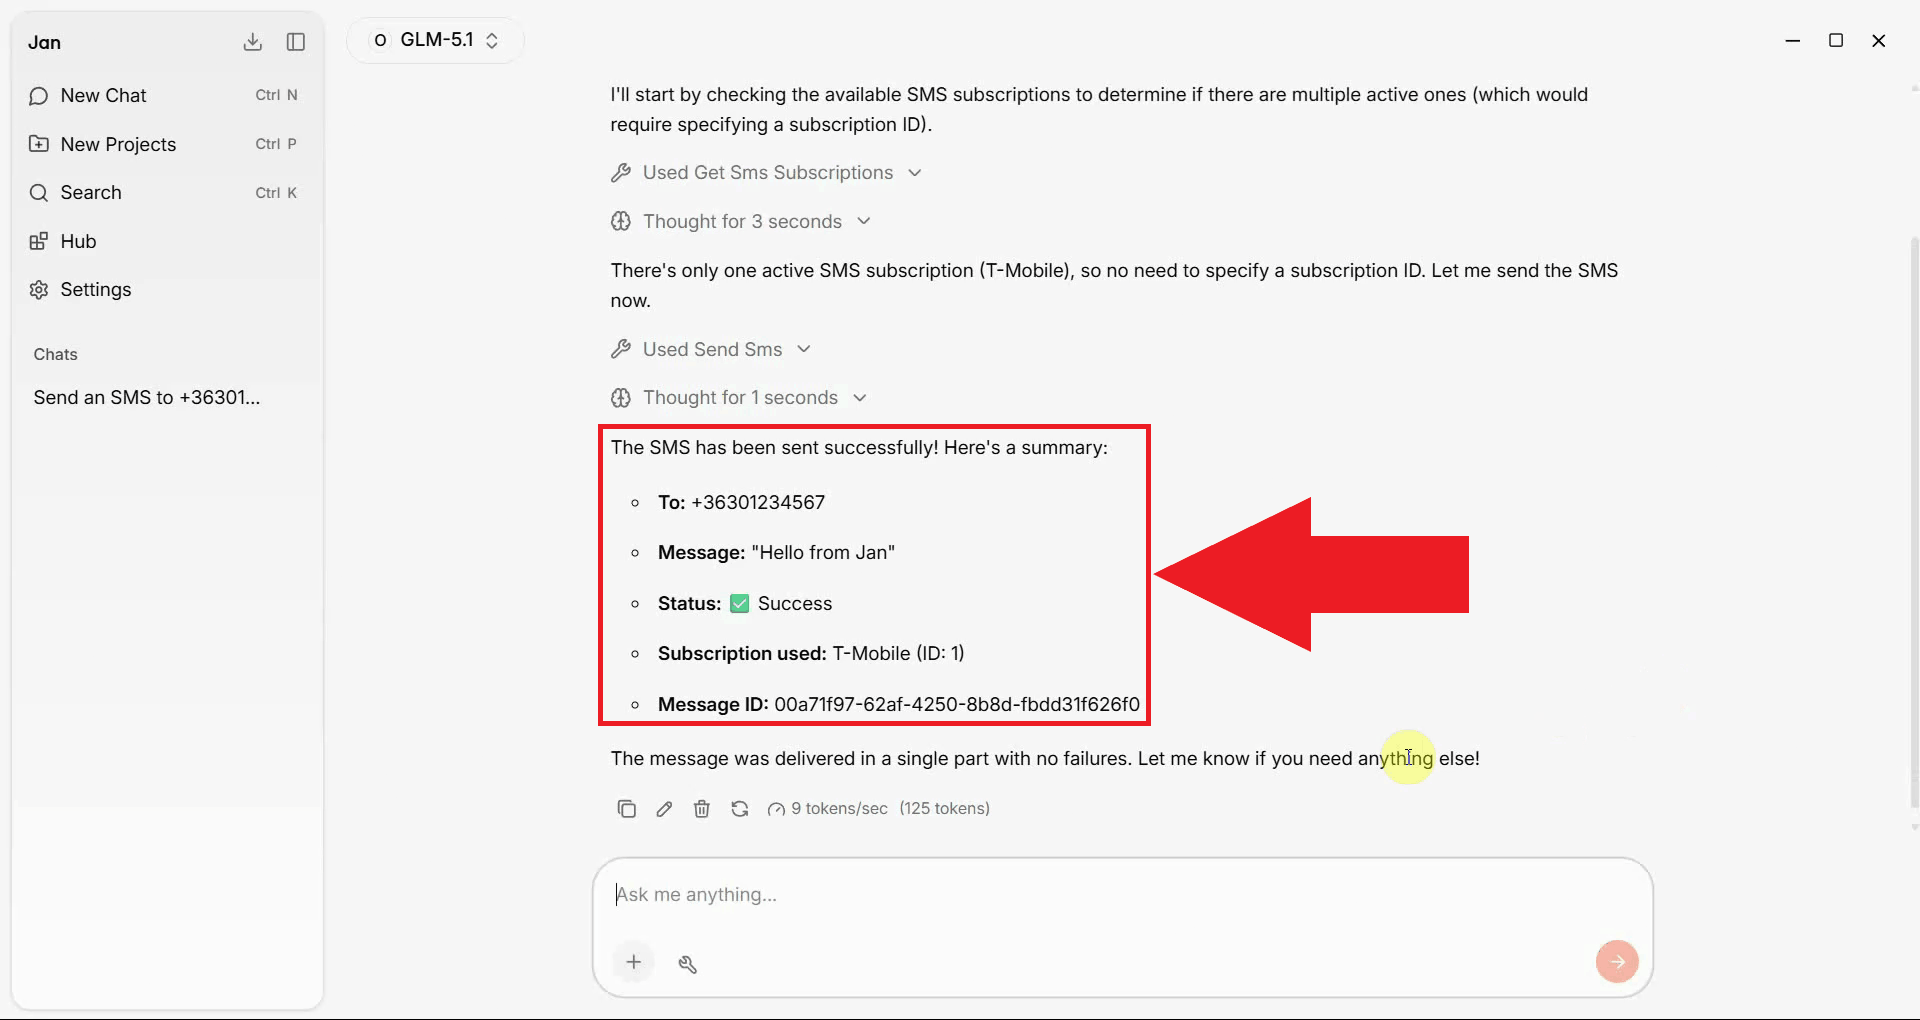Click the phone number '+36301234567'
Screen dimensions: 1920x1020
(x=758, y=502)
